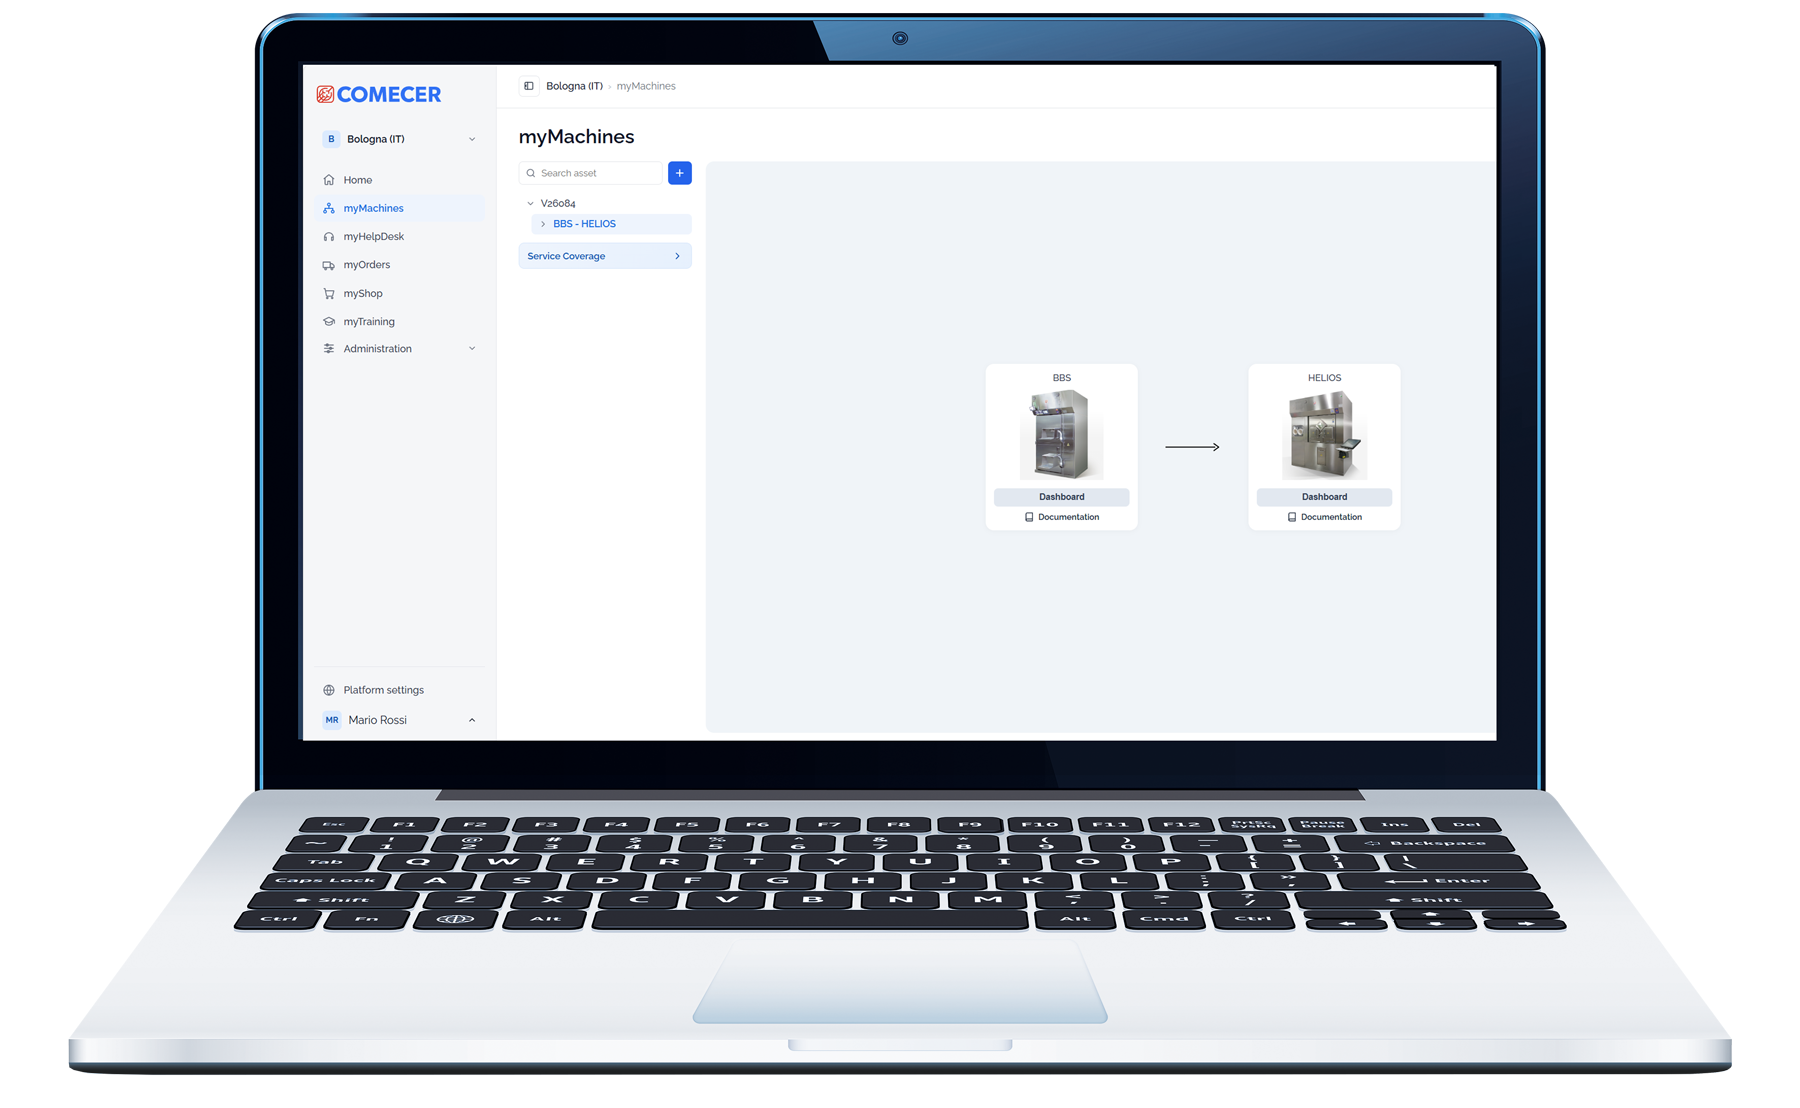Expand the BBS - HELIOS tree node
Image resolution: width=1800 pixels, height=1108 pixels.
[x=543, y=224]
